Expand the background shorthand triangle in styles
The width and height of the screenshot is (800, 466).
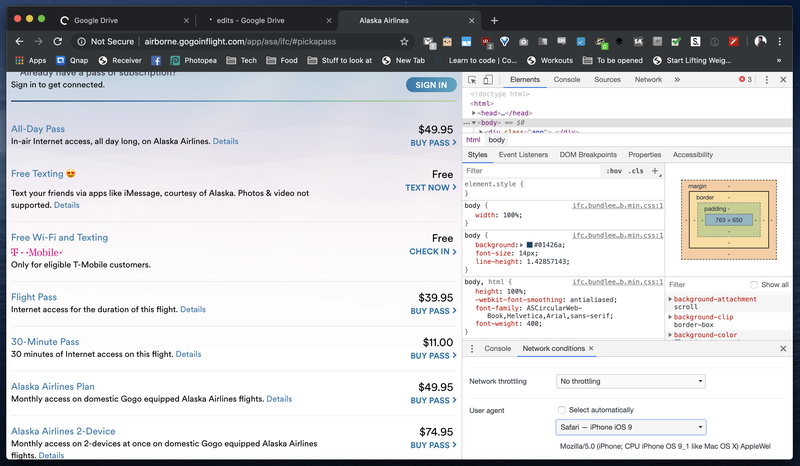[x=521, y=244]
